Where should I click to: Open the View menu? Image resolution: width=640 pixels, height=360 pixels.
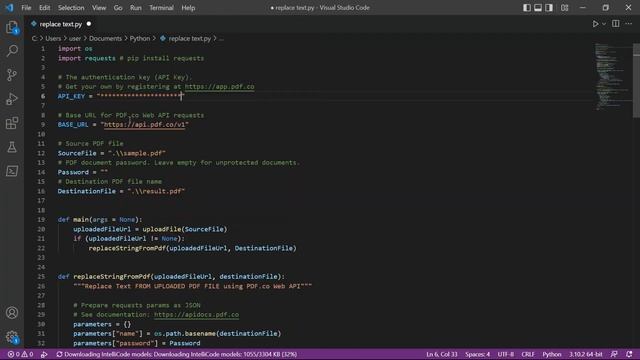[99, 8]
